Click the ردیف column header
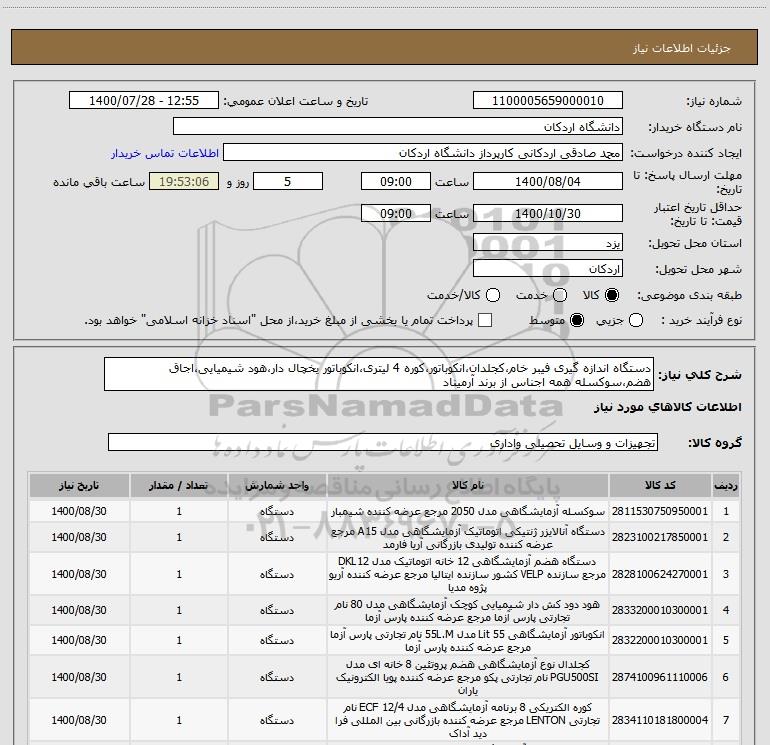 [x=726, y=485]
